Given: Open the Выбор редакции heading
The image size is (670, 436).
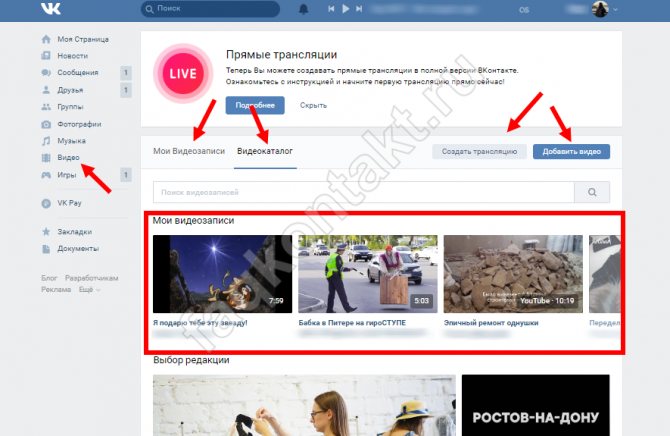Looking at the screenshot, I should click(x=191, y=360).
